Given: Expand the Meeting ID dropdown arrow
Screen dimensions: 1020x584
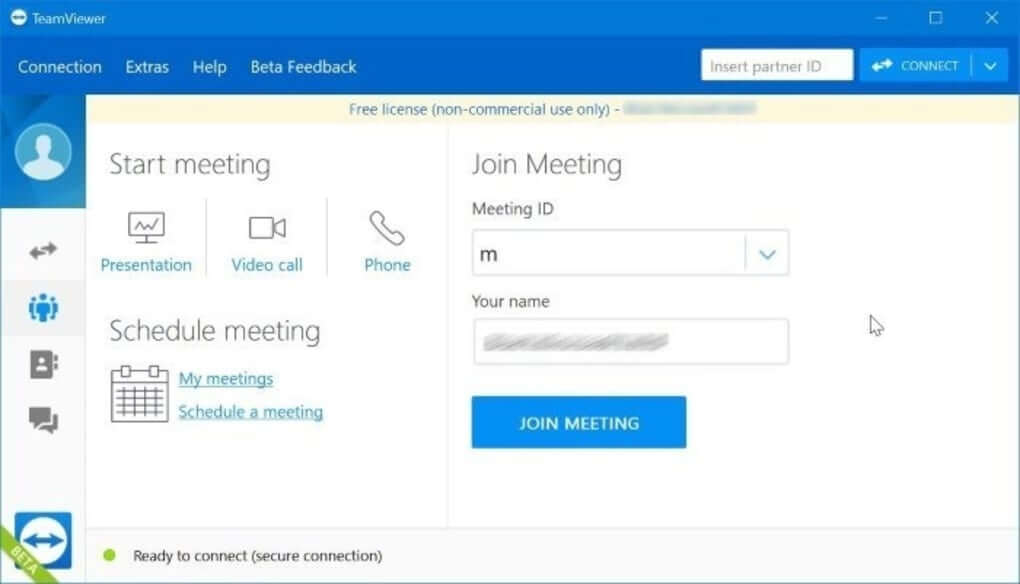Looking at the screenshot, I should coord(767,254).
